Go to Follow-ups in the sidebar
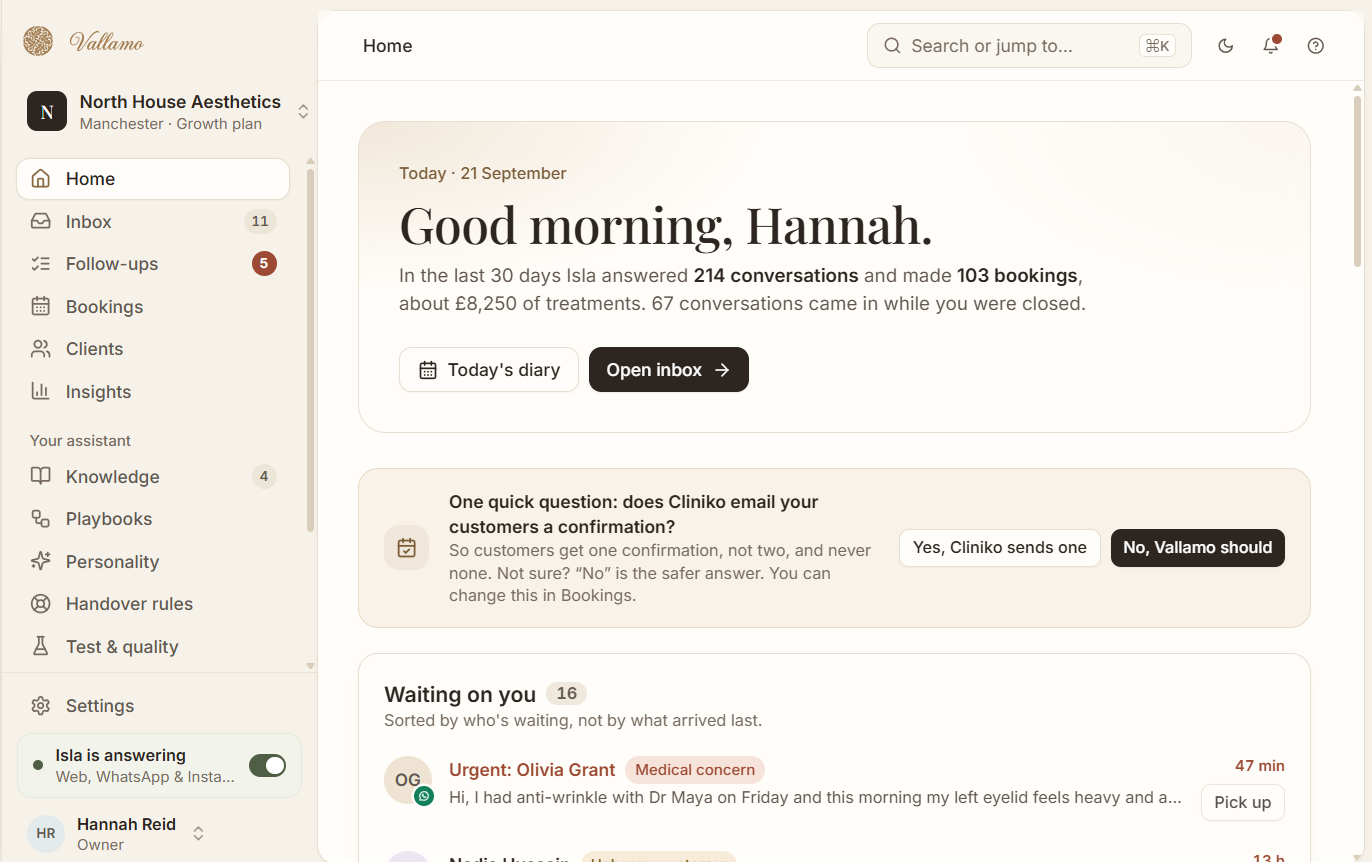 click(x=153, y=264)
